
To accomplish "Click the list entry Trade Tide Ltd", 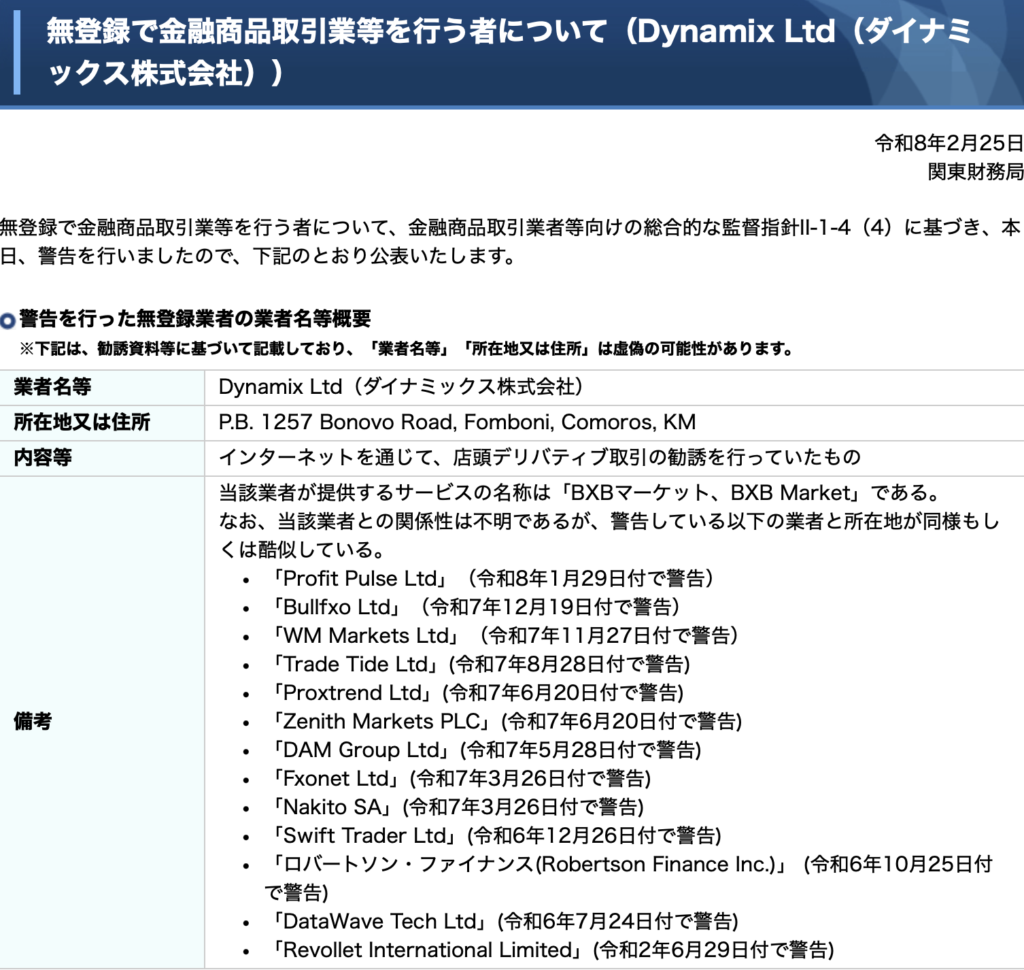I will [x=480, y=664].
